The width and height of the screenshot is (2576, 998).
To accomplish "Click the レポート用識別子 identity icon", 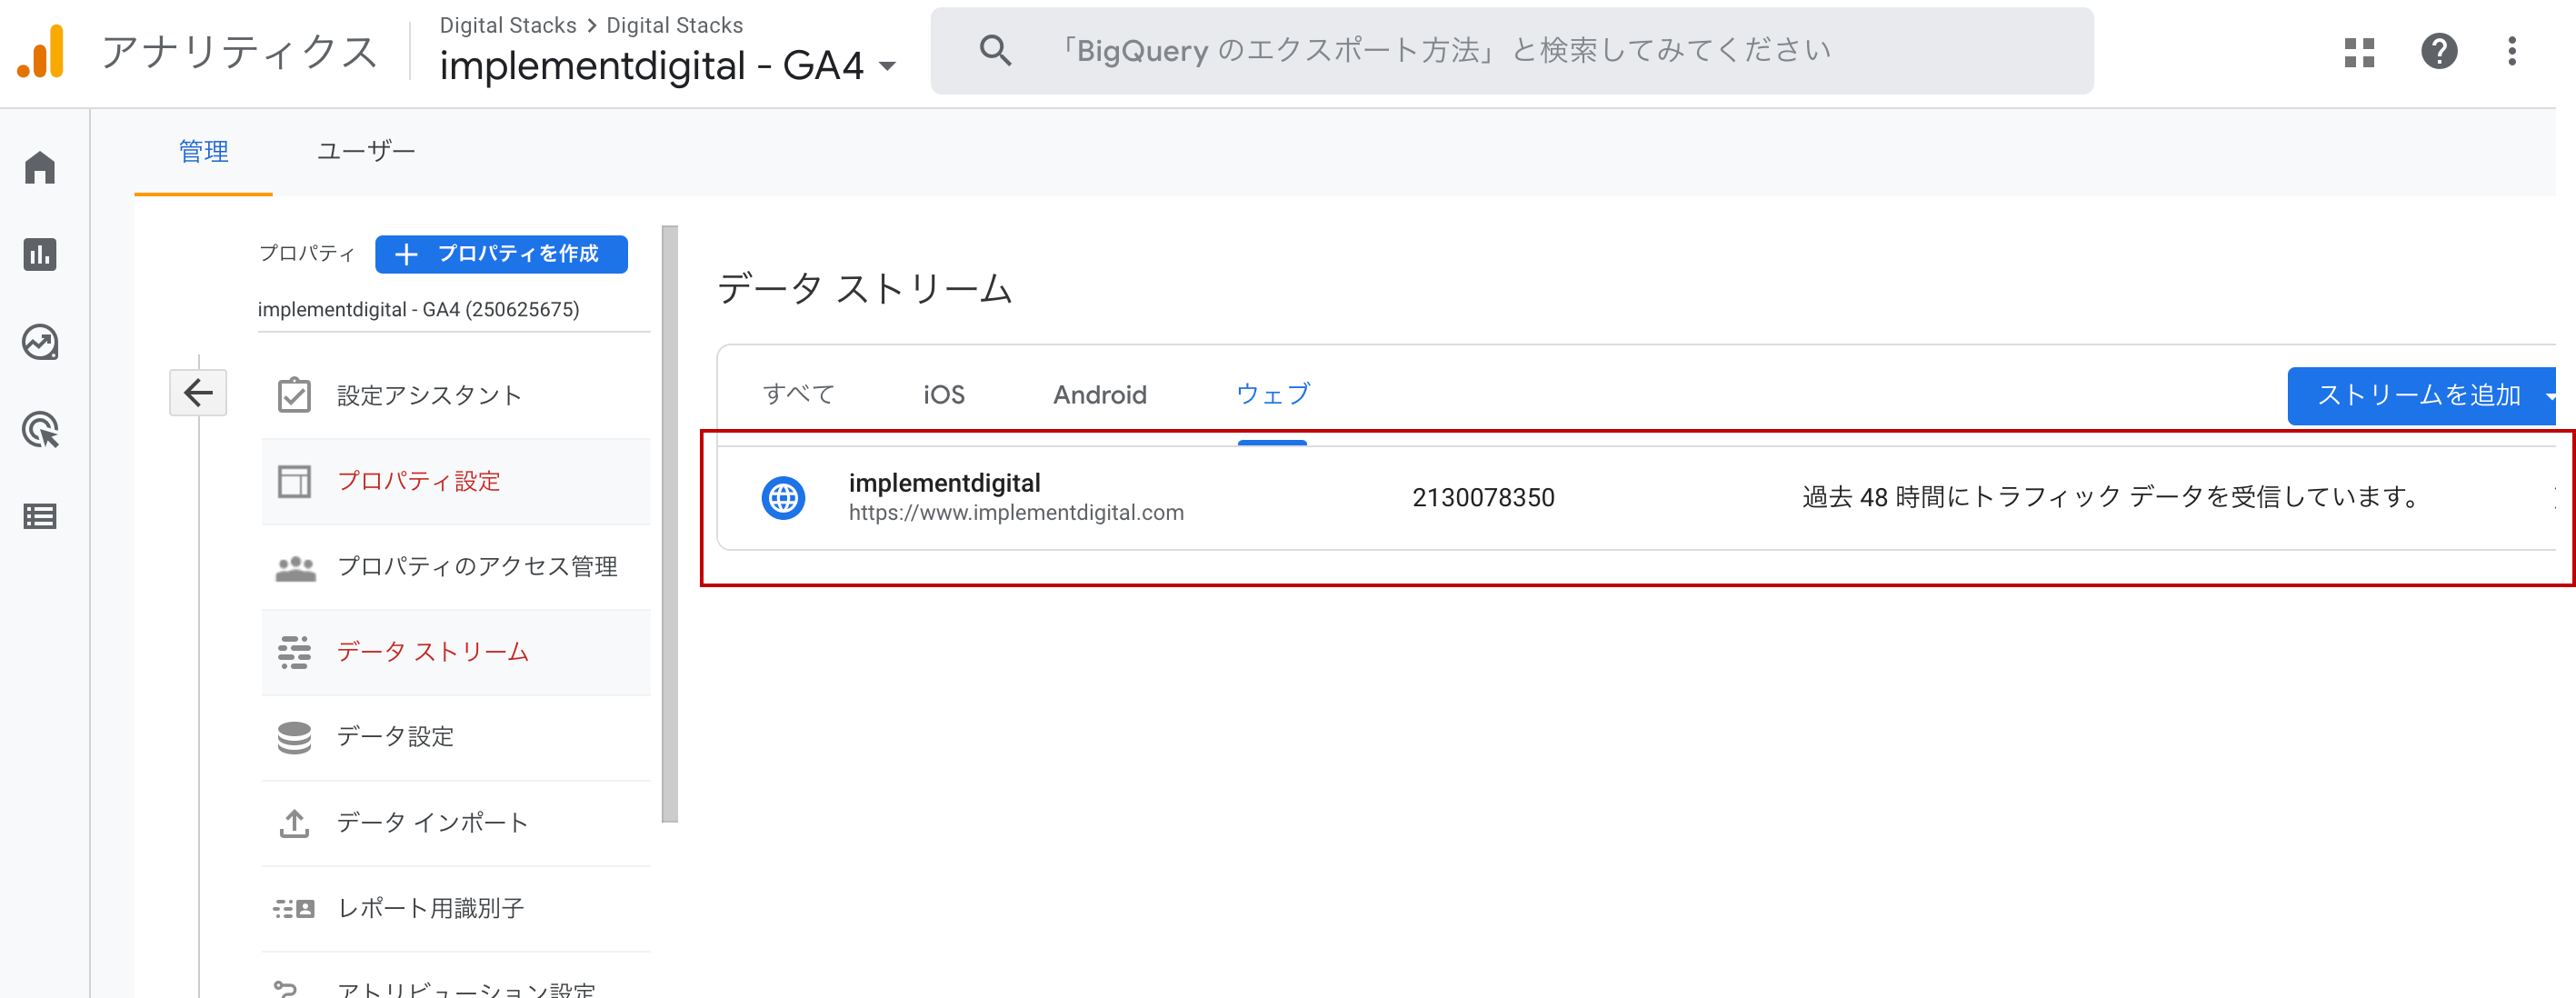I will 294,908.
